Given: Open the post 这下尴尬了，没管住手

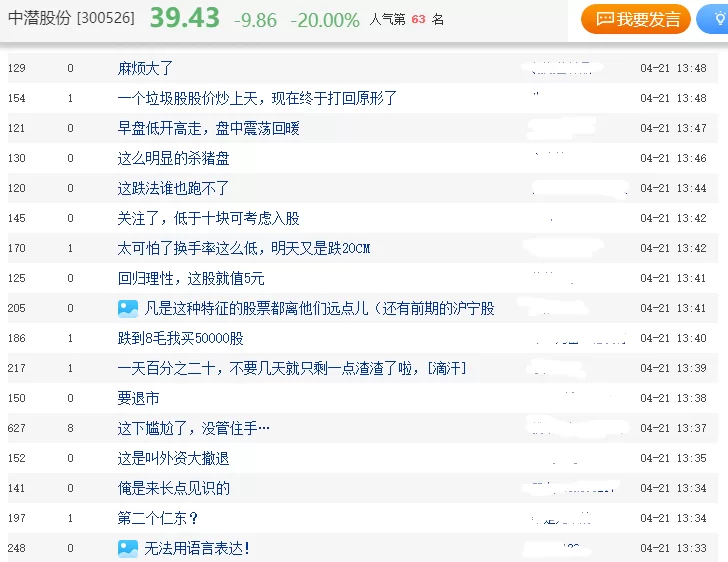Looking at the screenshot, I should tap(193, 428).
